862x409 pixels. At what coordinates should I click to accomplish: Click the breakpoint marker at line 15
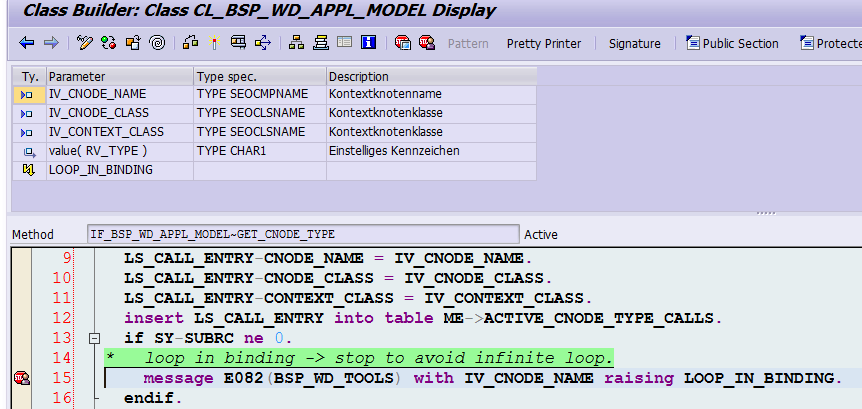point(22,378)
